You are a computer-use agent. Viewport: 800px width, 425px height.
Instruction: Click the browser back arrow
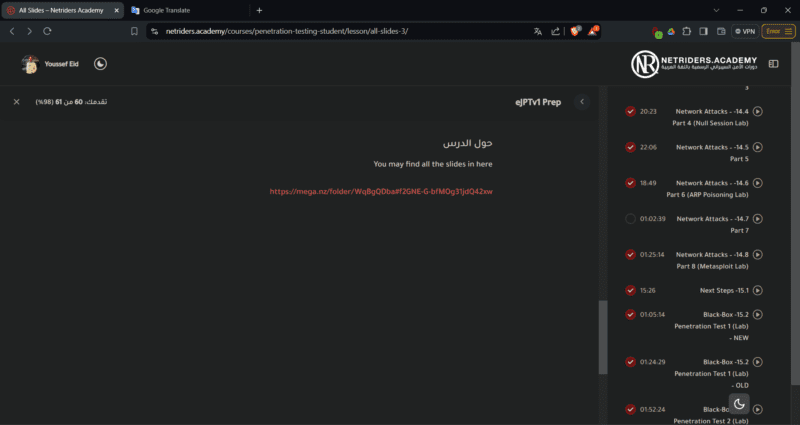pos(12,31)
